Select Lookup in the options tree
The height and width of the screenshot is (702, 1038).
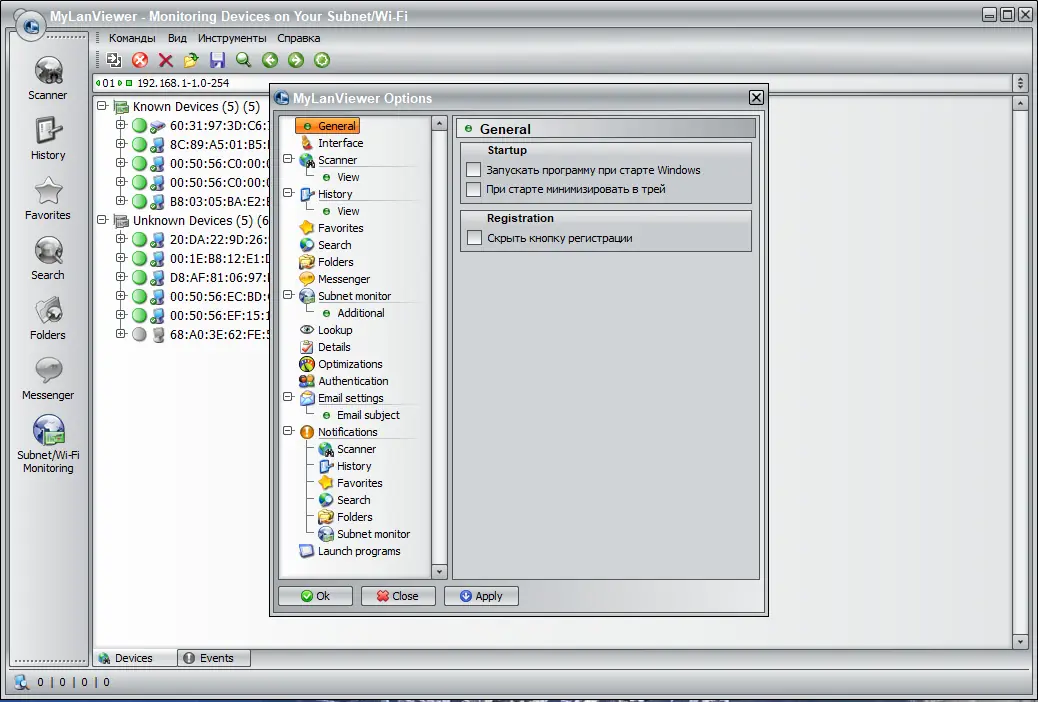coord(335,330)
